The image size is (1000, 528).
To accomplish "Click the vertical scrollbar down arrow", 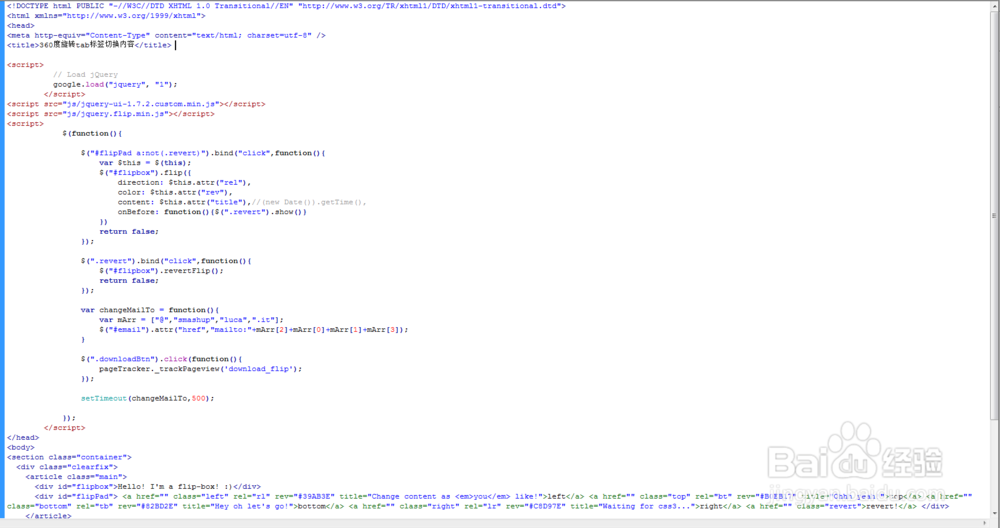I will tap(994, 513).
